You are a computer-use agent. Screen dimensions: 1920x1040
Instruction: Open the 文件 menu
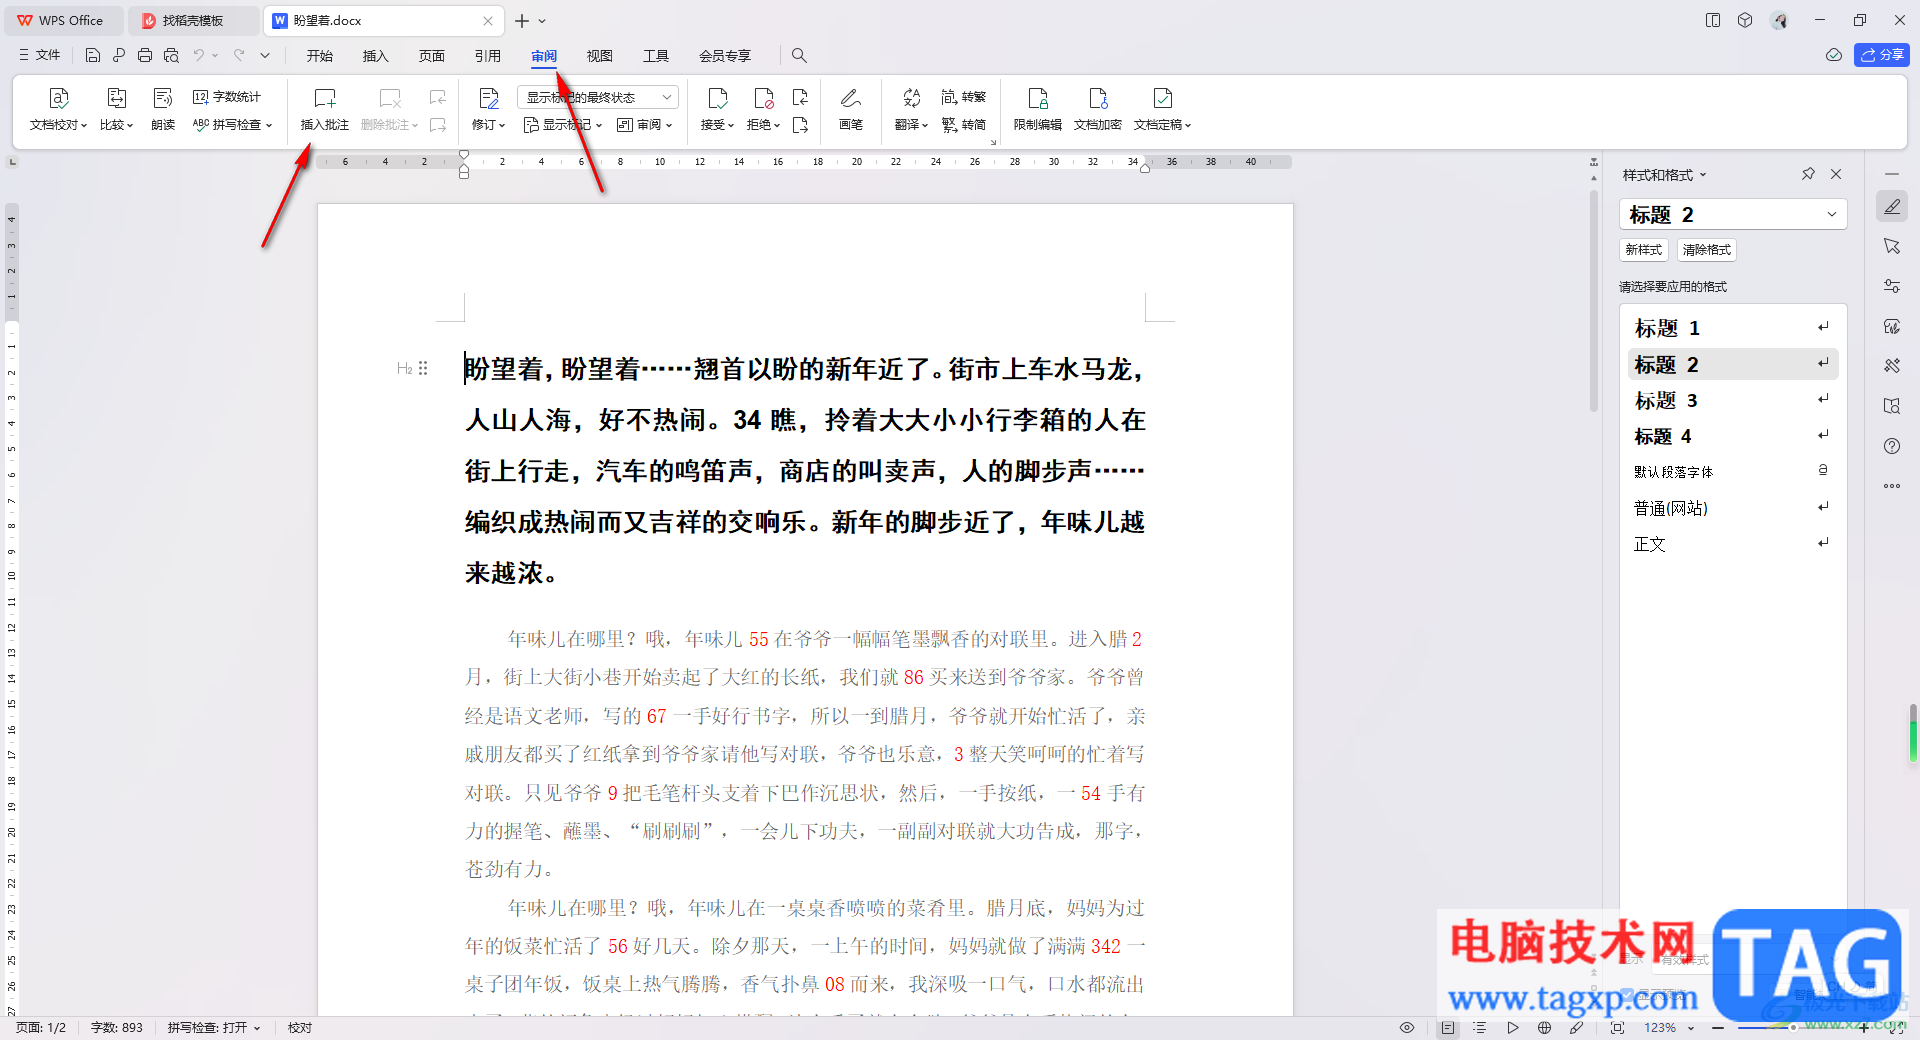(40, 55)
